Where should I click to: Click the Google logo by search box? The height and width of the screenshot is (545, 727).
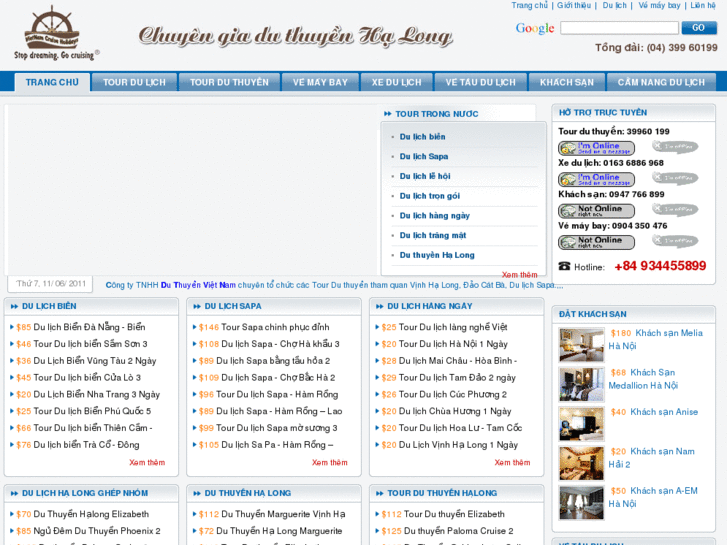click(x=535, y=28)
